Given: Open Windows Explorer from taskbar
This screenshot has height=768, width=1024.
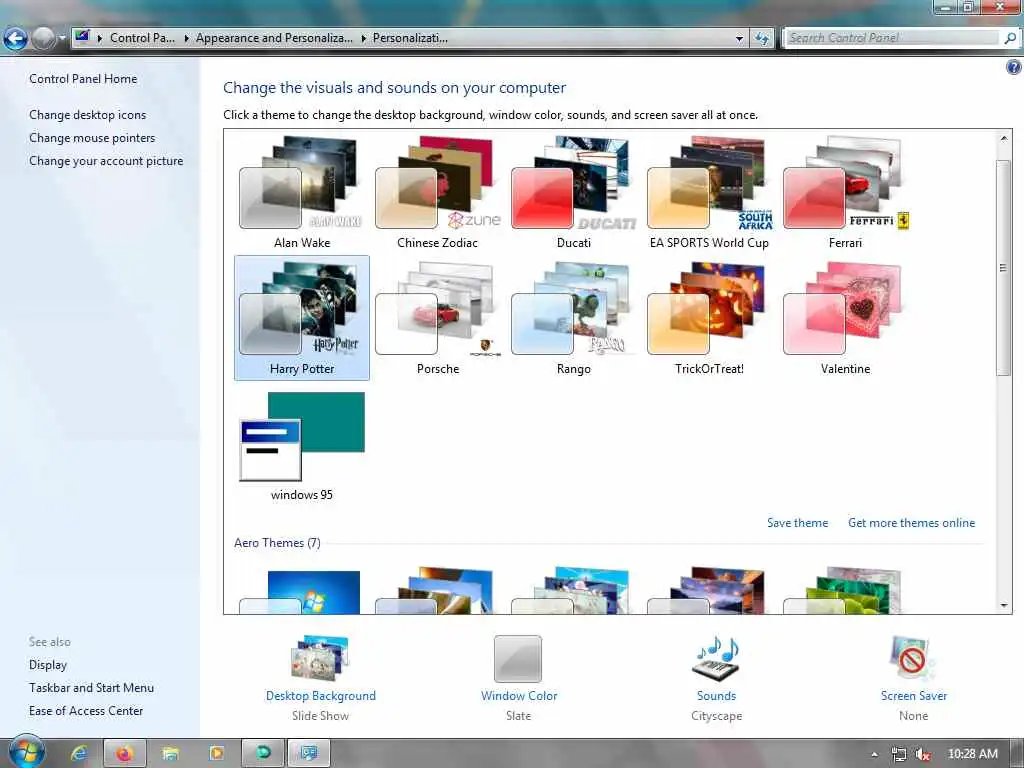Looking at the screenshot, I should click(x=170, y=754).
